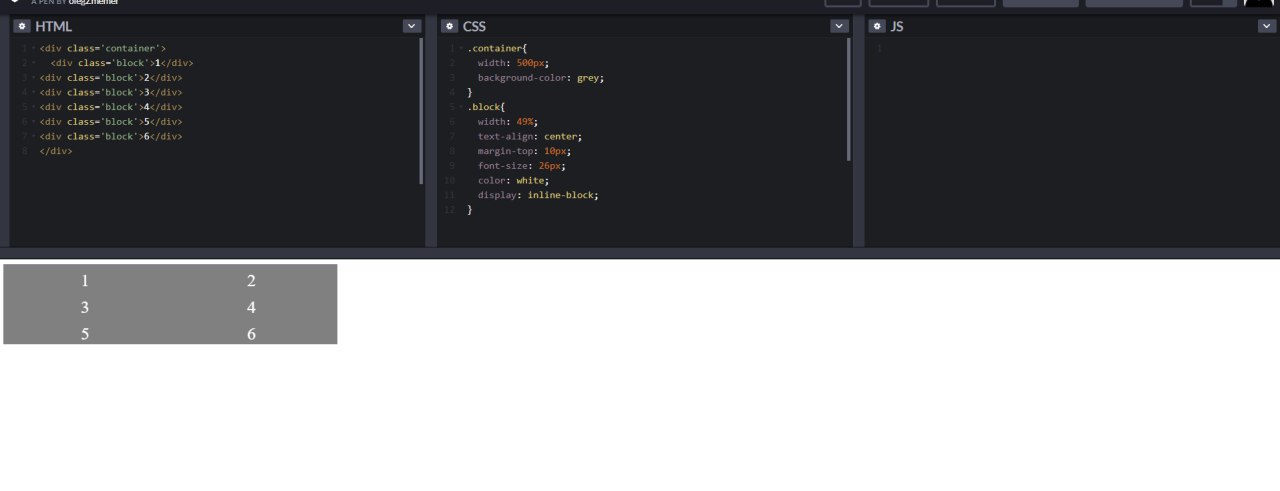1280x491 pixels.
Task: Click block number 6 in the preview
Action: pos(251,334)
